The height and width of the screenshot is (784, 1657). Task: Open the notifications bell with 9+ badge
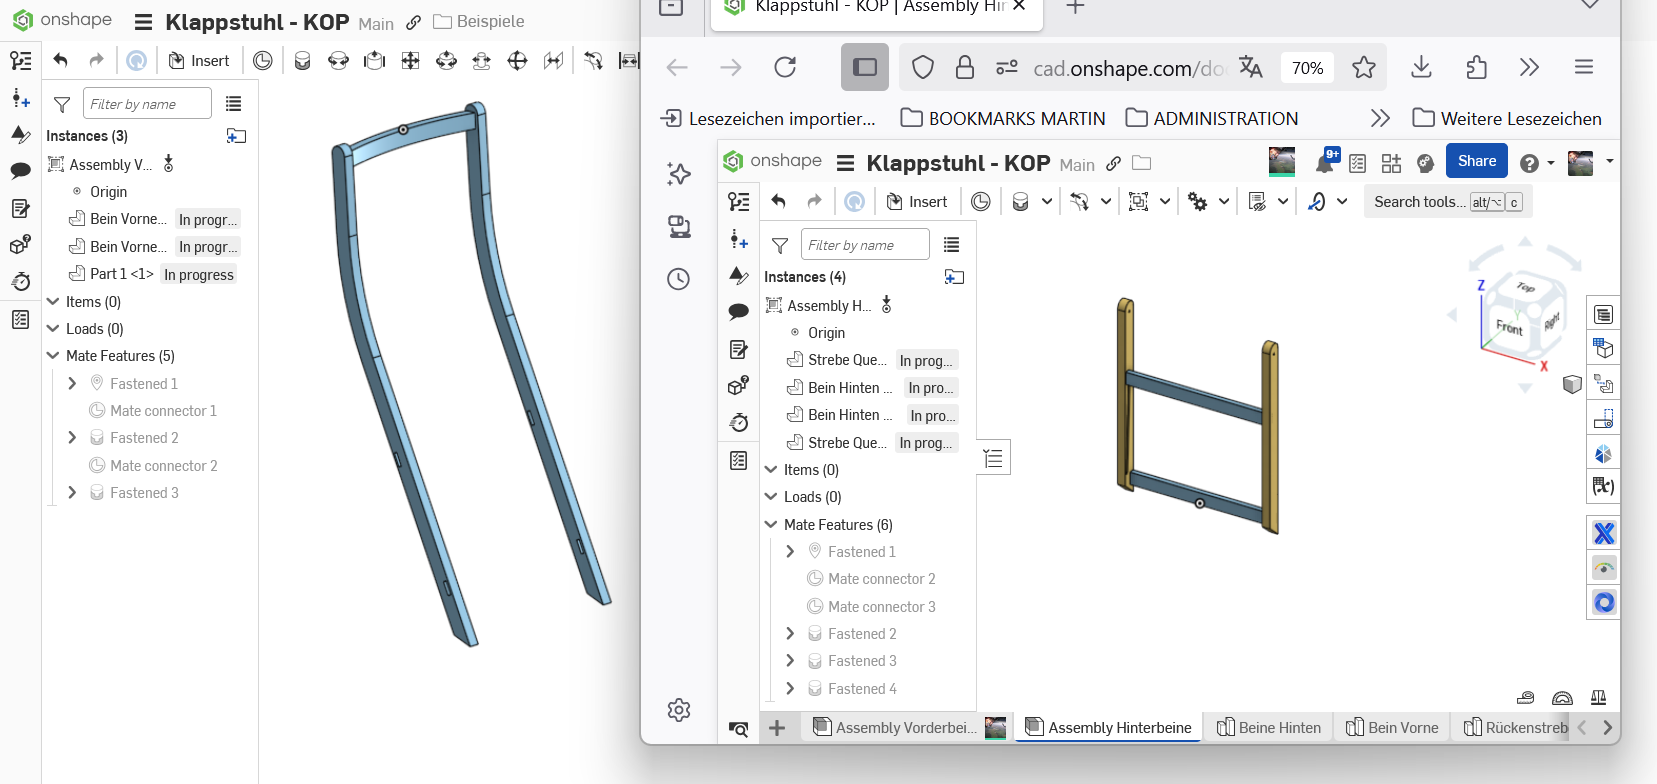point(1326,162)
